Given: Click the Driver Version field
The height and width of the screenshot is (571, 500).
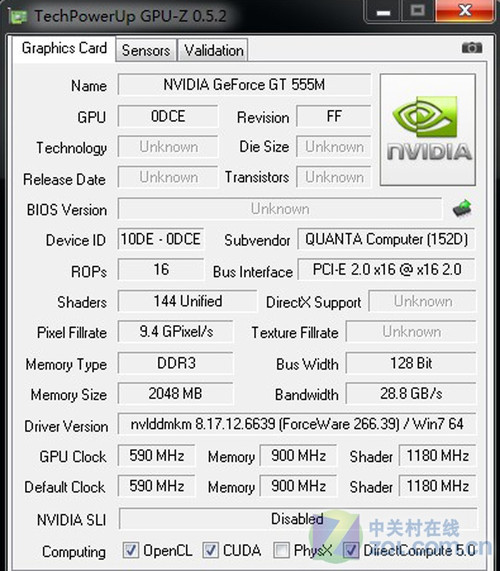Looking at the screenshot, I should pos(297,424).
